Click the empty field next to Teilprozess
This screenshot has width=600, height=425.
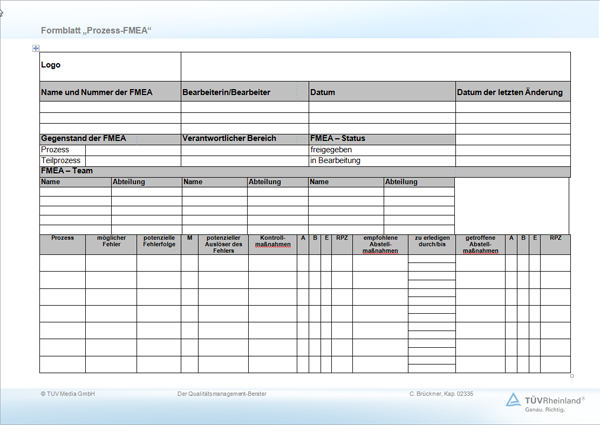(132, 160)
